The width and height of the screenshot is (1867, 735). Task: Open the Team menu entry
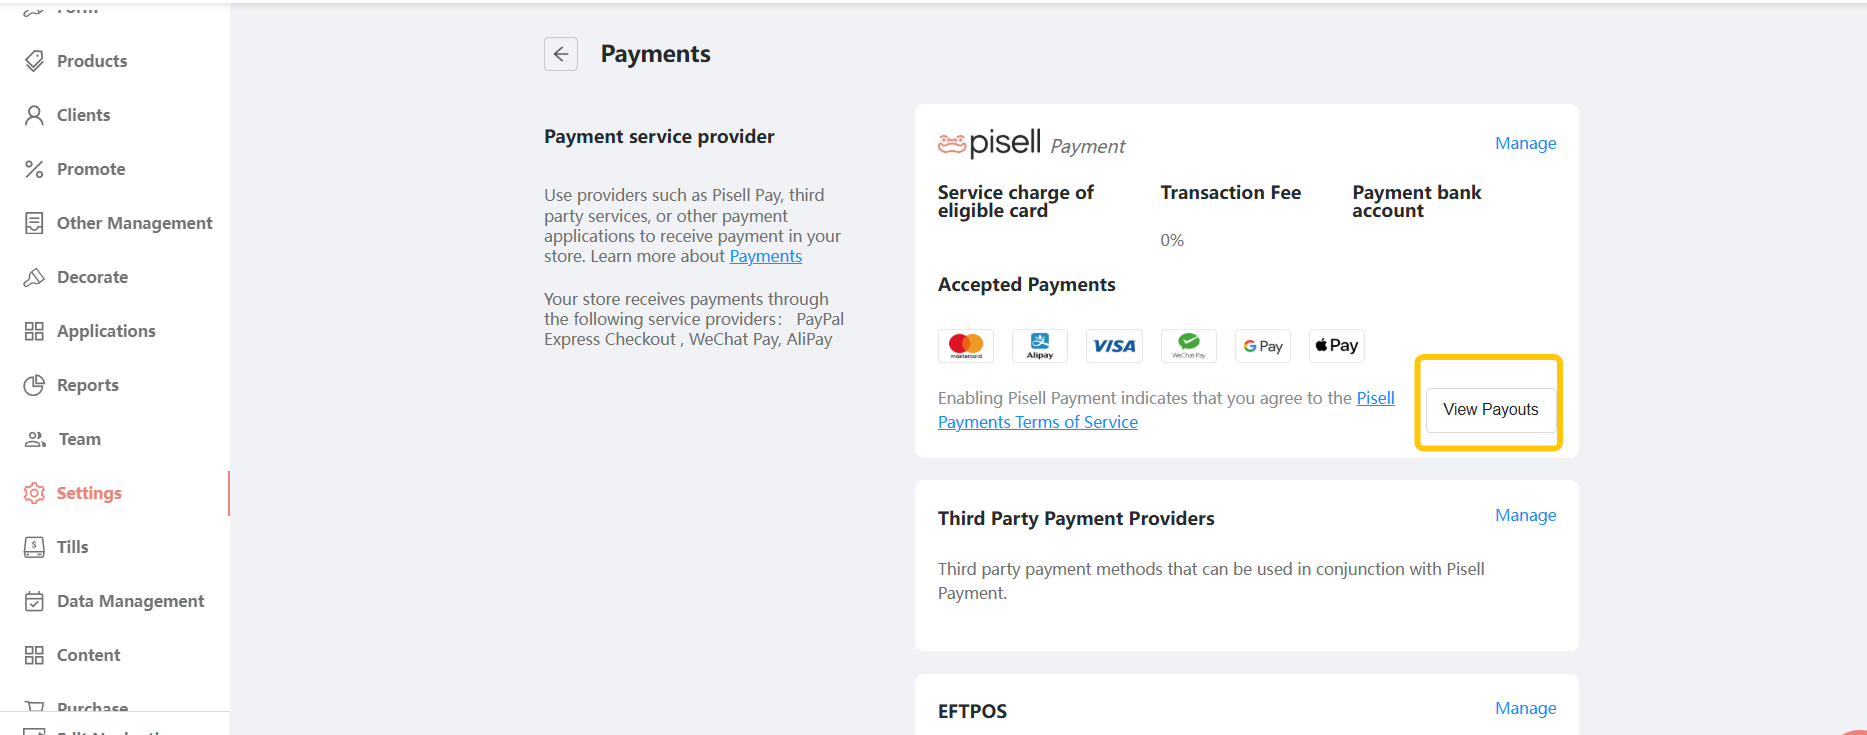coord(80,439)
